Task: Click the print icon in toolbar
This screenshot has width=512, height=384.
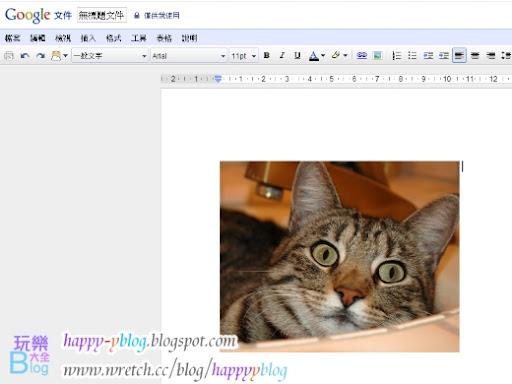Action: (9, 56)
